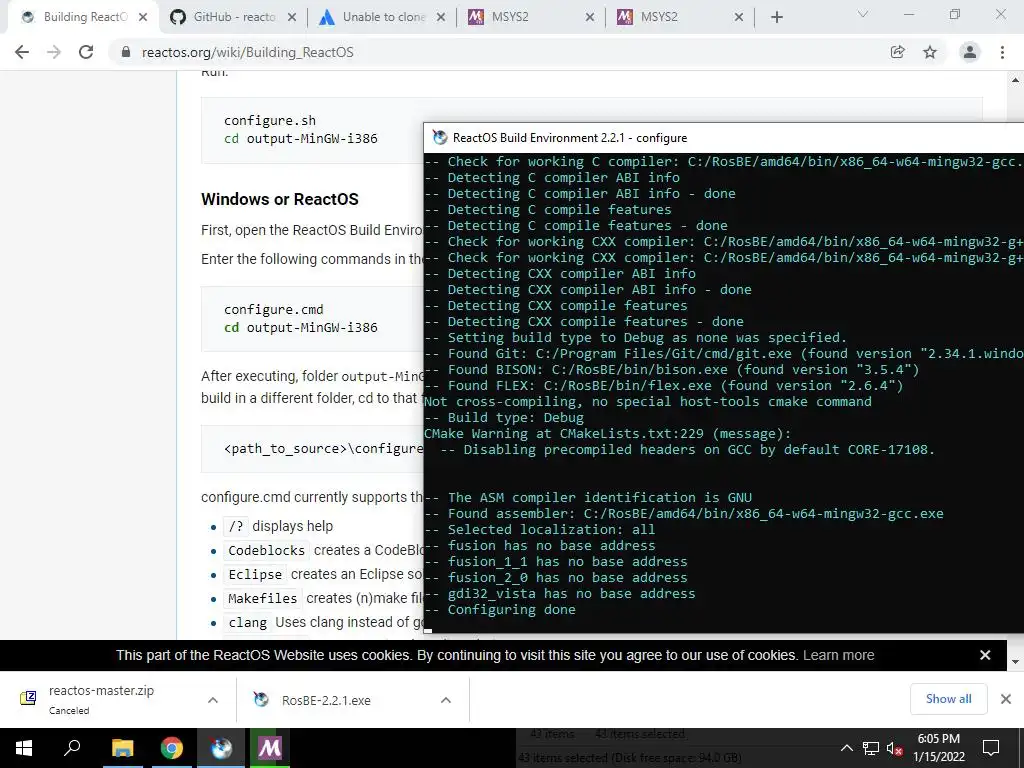
Task: Open Chrome's three-dot menu
Action: (1002, 52)
